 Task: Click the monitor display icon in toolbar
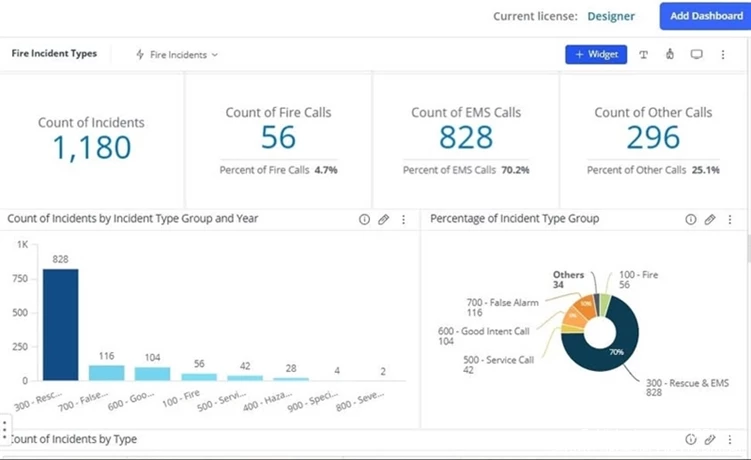point(697,55)
